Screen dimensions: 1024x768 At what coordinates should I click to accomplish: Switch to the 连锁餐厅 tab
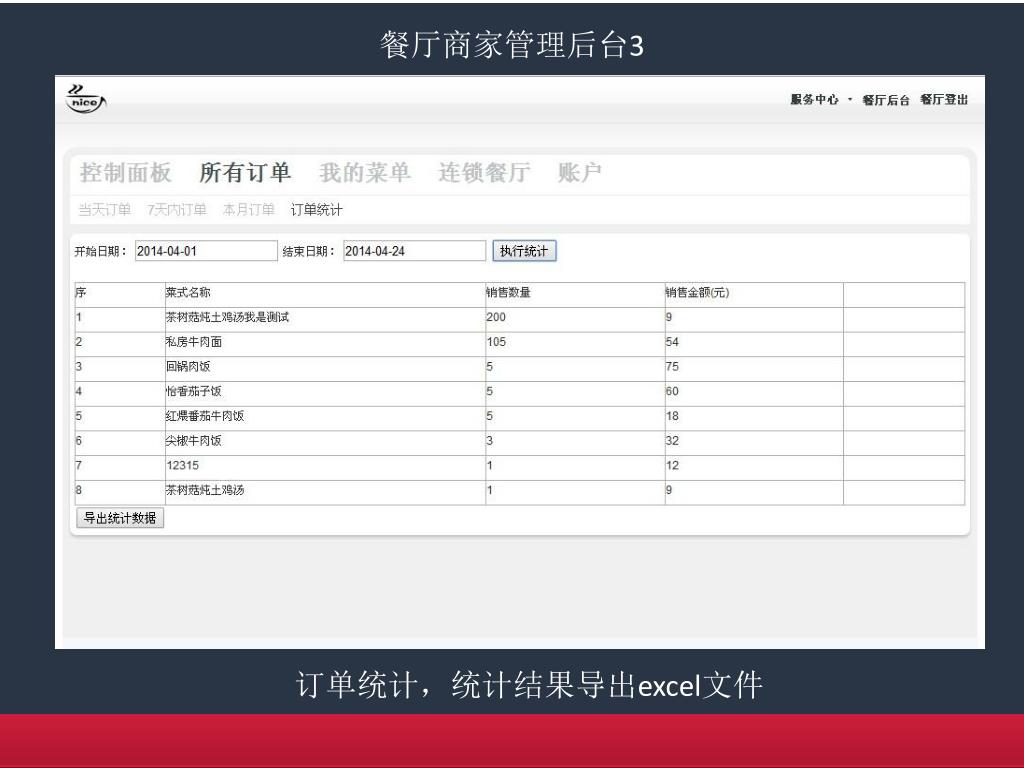click(x=484, y=172)
